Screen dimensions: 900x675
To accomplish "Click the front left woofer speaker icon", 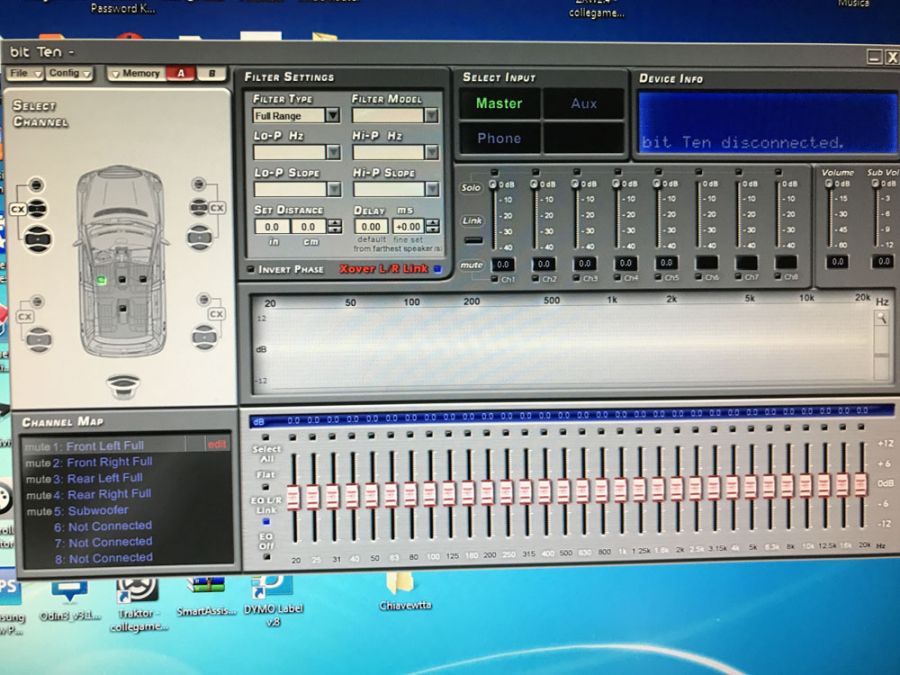I will (37, 238).
